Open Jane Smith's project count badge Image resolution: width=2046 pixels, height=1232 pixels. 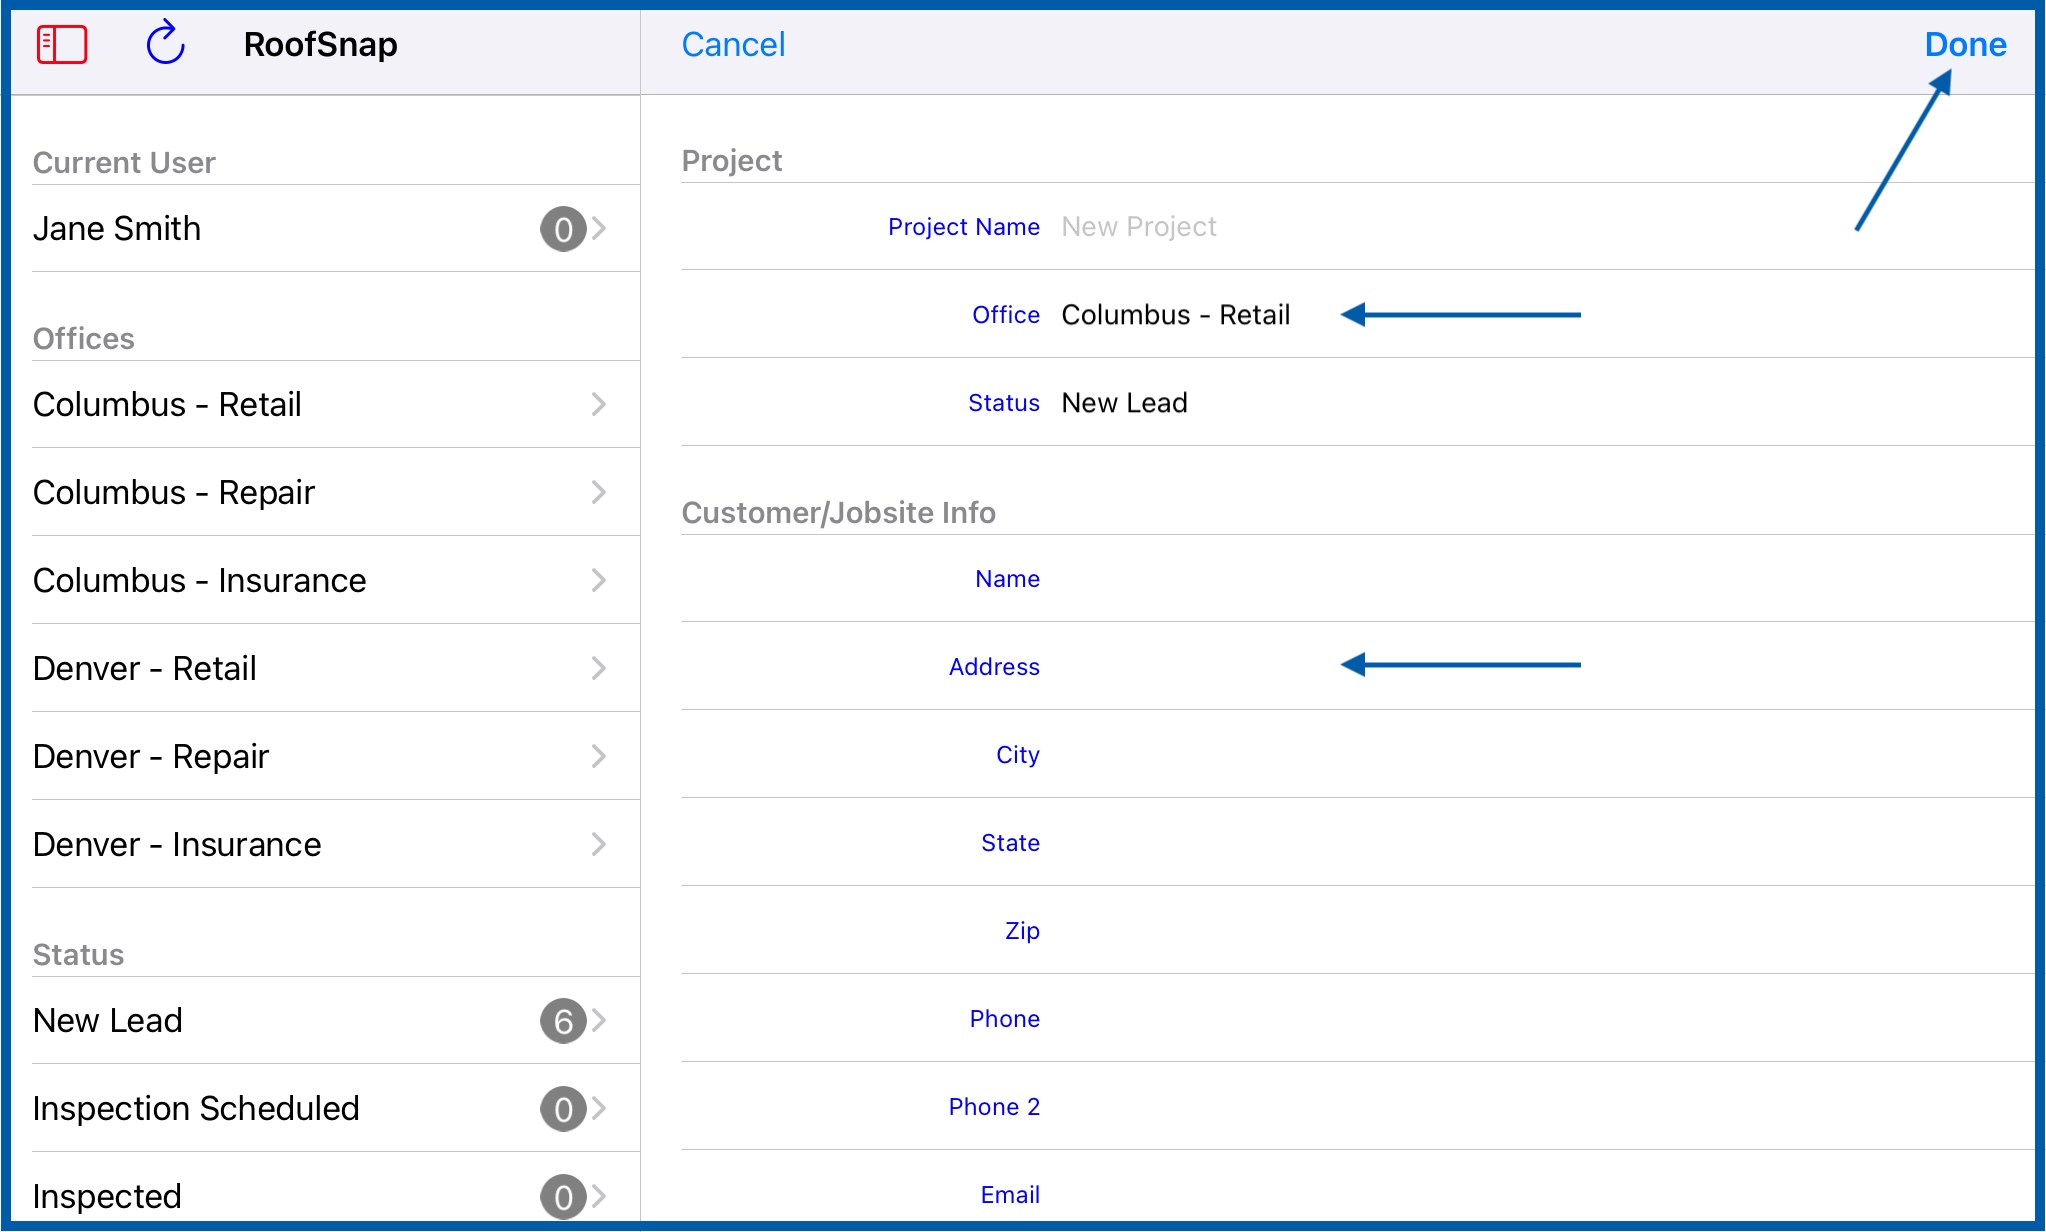point(563,229)
